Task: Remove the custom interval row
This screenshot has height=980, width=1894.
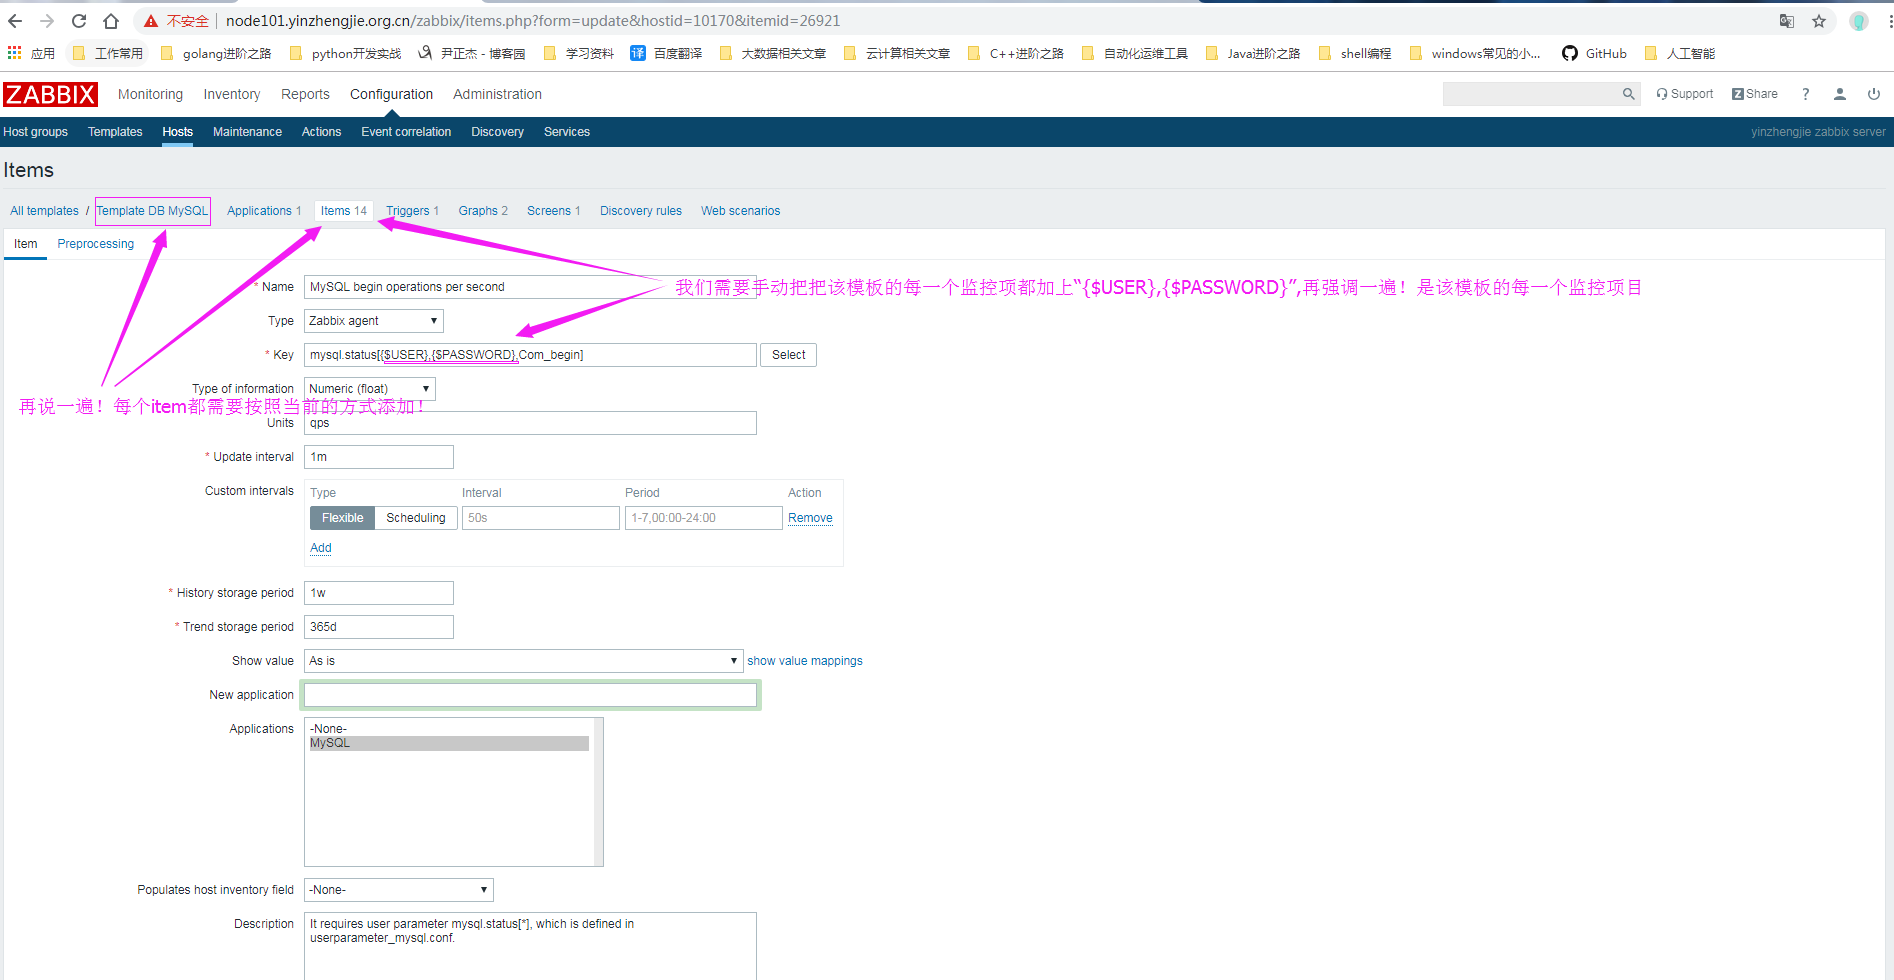Action: 810,518
